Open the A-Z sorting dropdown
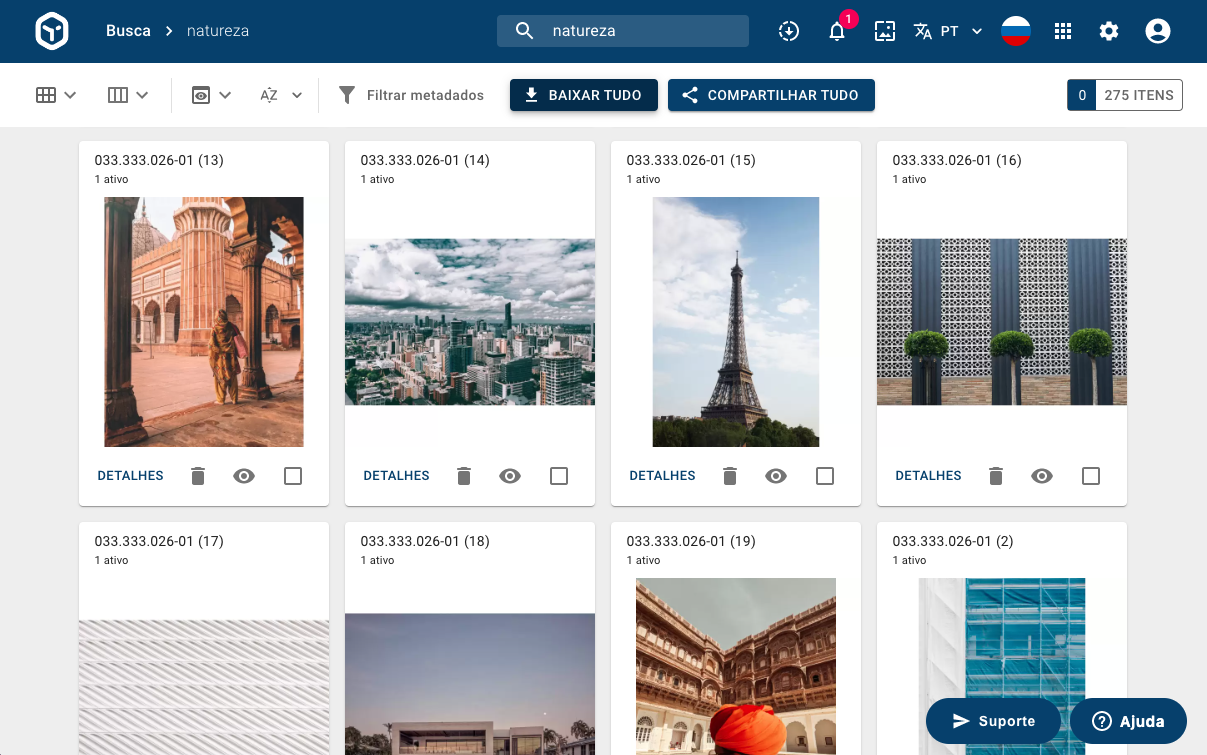 tap(281, 95)
